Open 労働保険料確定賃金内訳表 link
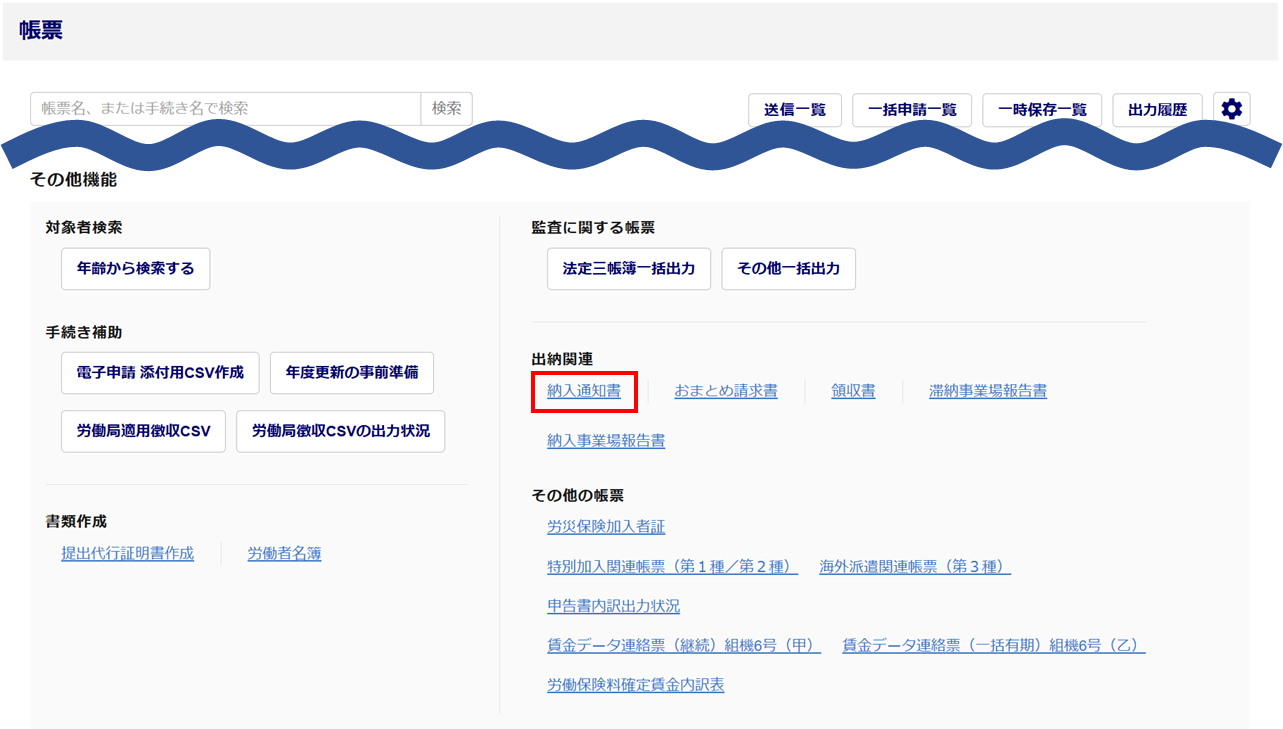 pos(636,684)
